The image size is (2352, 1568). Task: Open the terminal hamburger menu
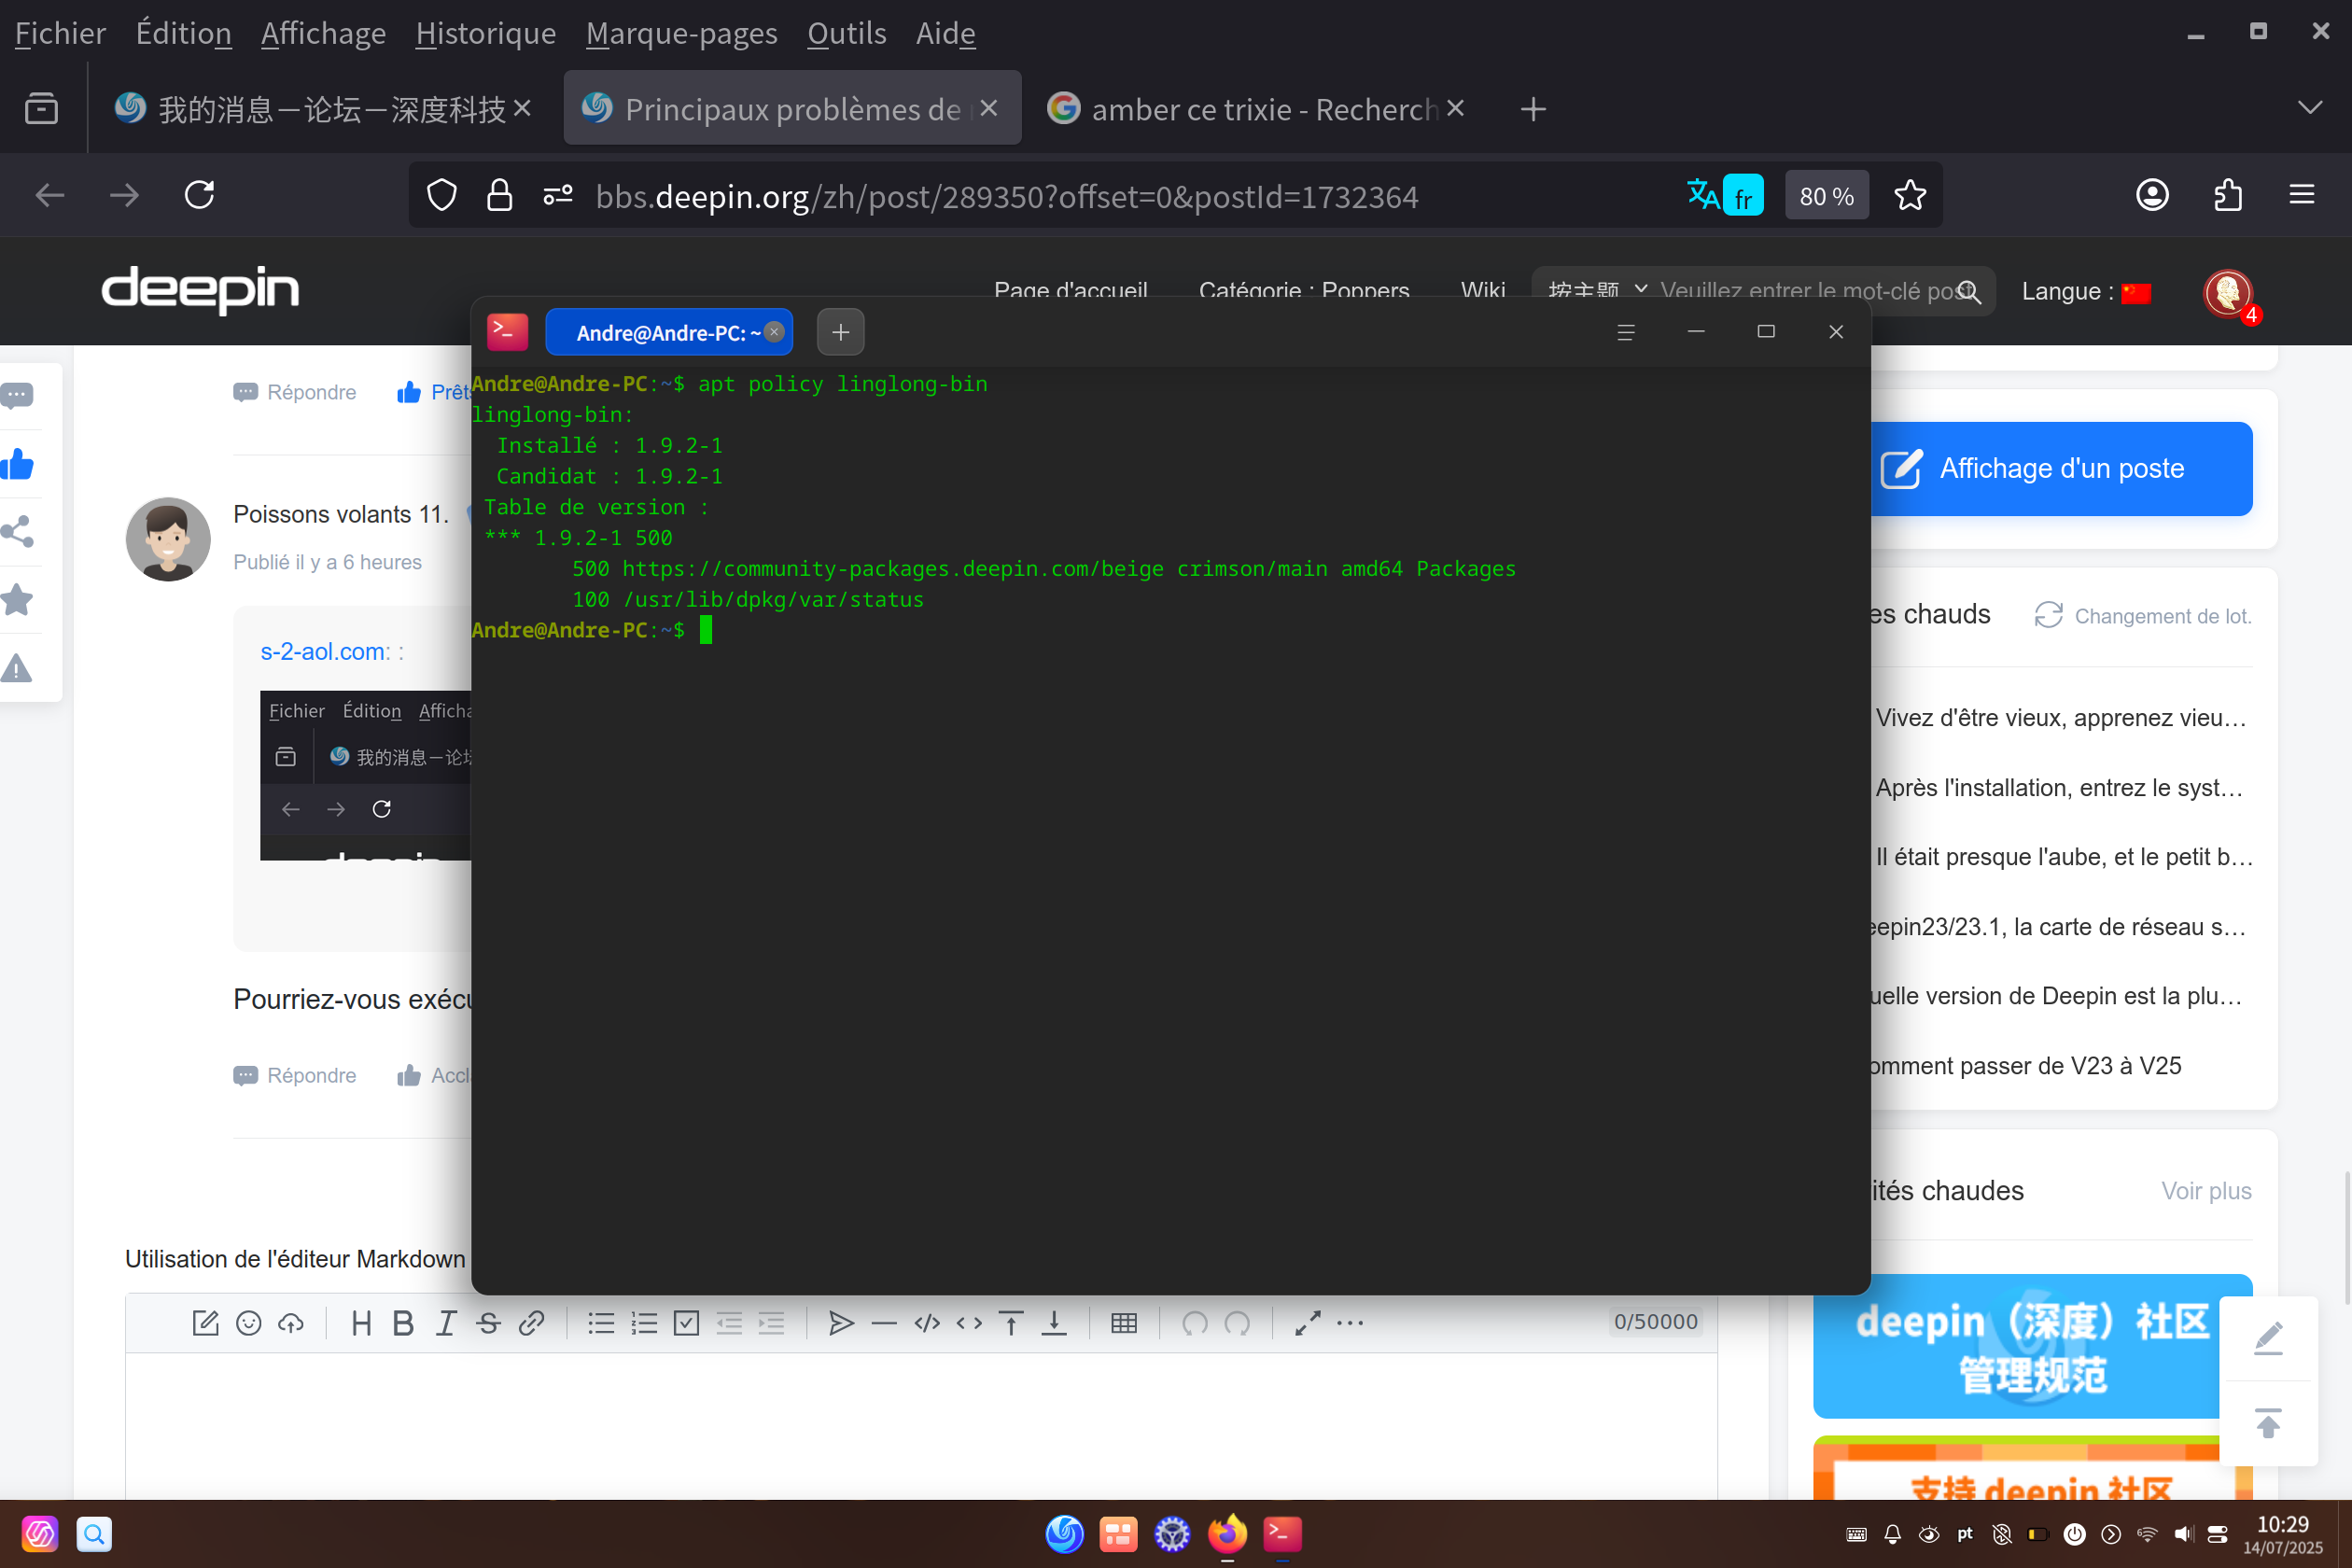[1626, 332]
